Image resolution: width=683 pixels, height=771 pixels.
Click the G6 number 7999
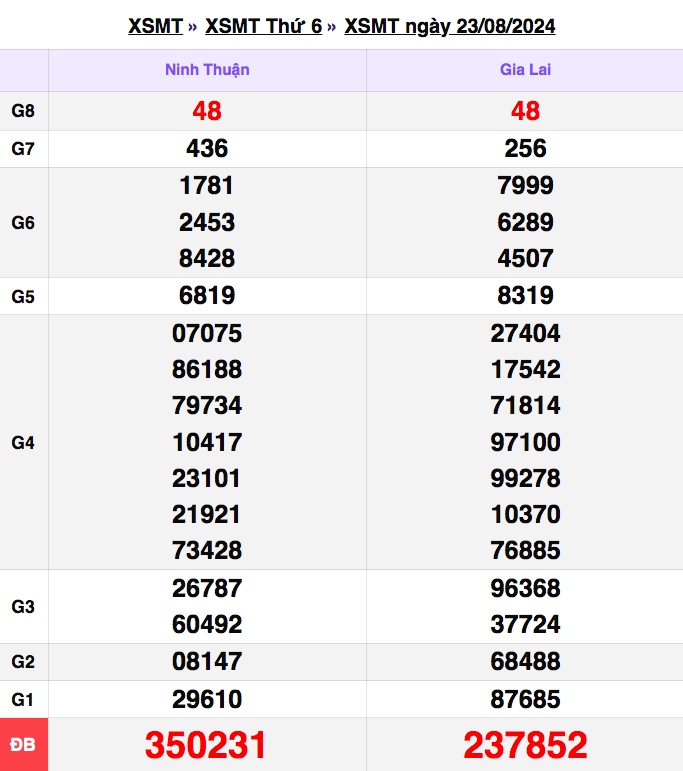pyautogui.click(x=525, y=186)
